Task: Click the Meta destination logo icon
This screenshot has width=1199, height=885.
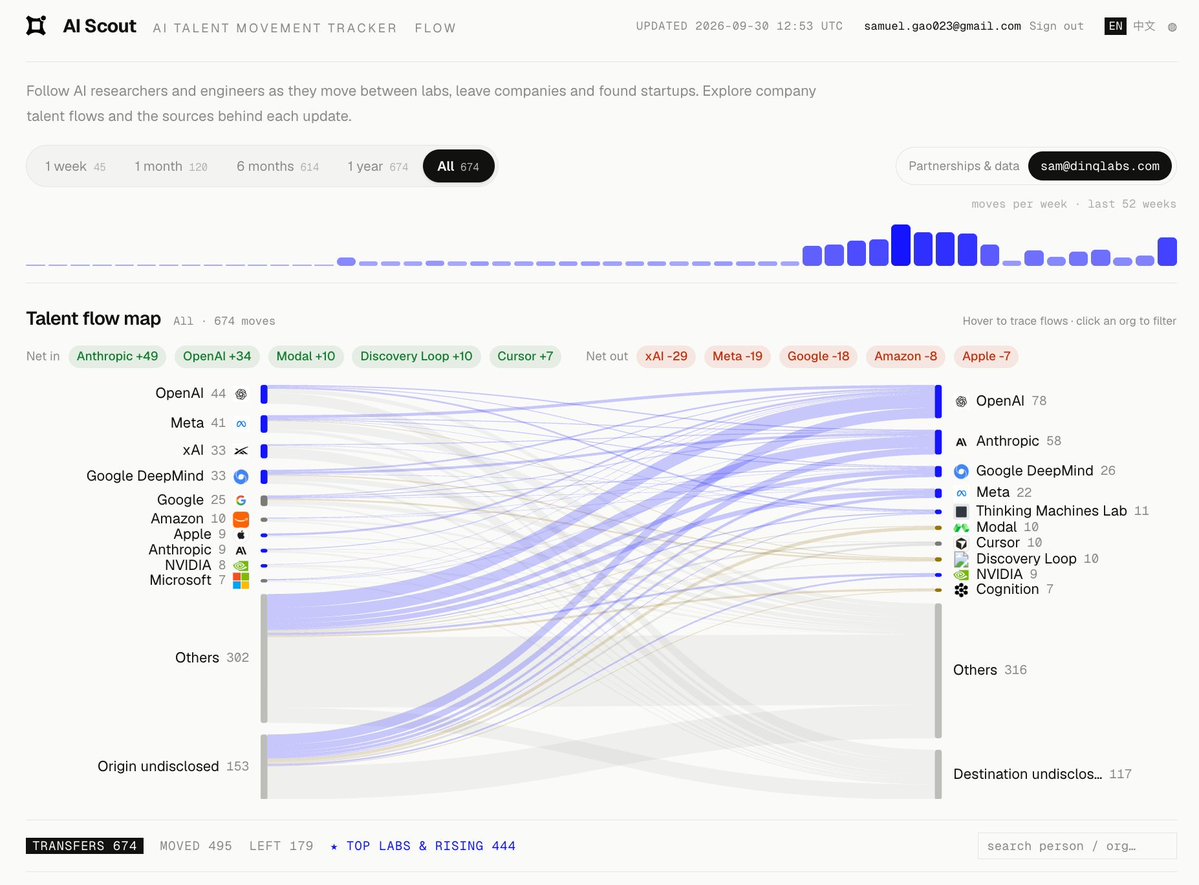Action: pos(961,493)
